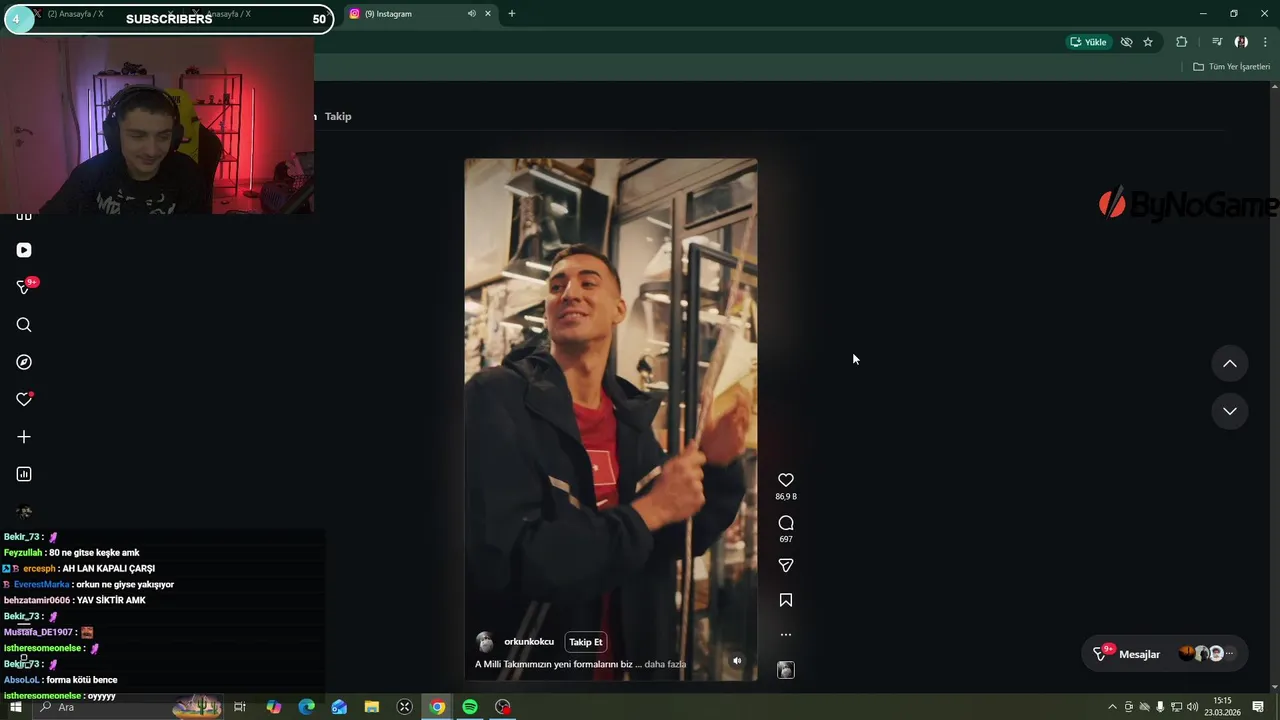This screenshot has height=720, width=1280.
Task: Mute the Instagram tab audio indicator
Action: [x=471, y=14]
